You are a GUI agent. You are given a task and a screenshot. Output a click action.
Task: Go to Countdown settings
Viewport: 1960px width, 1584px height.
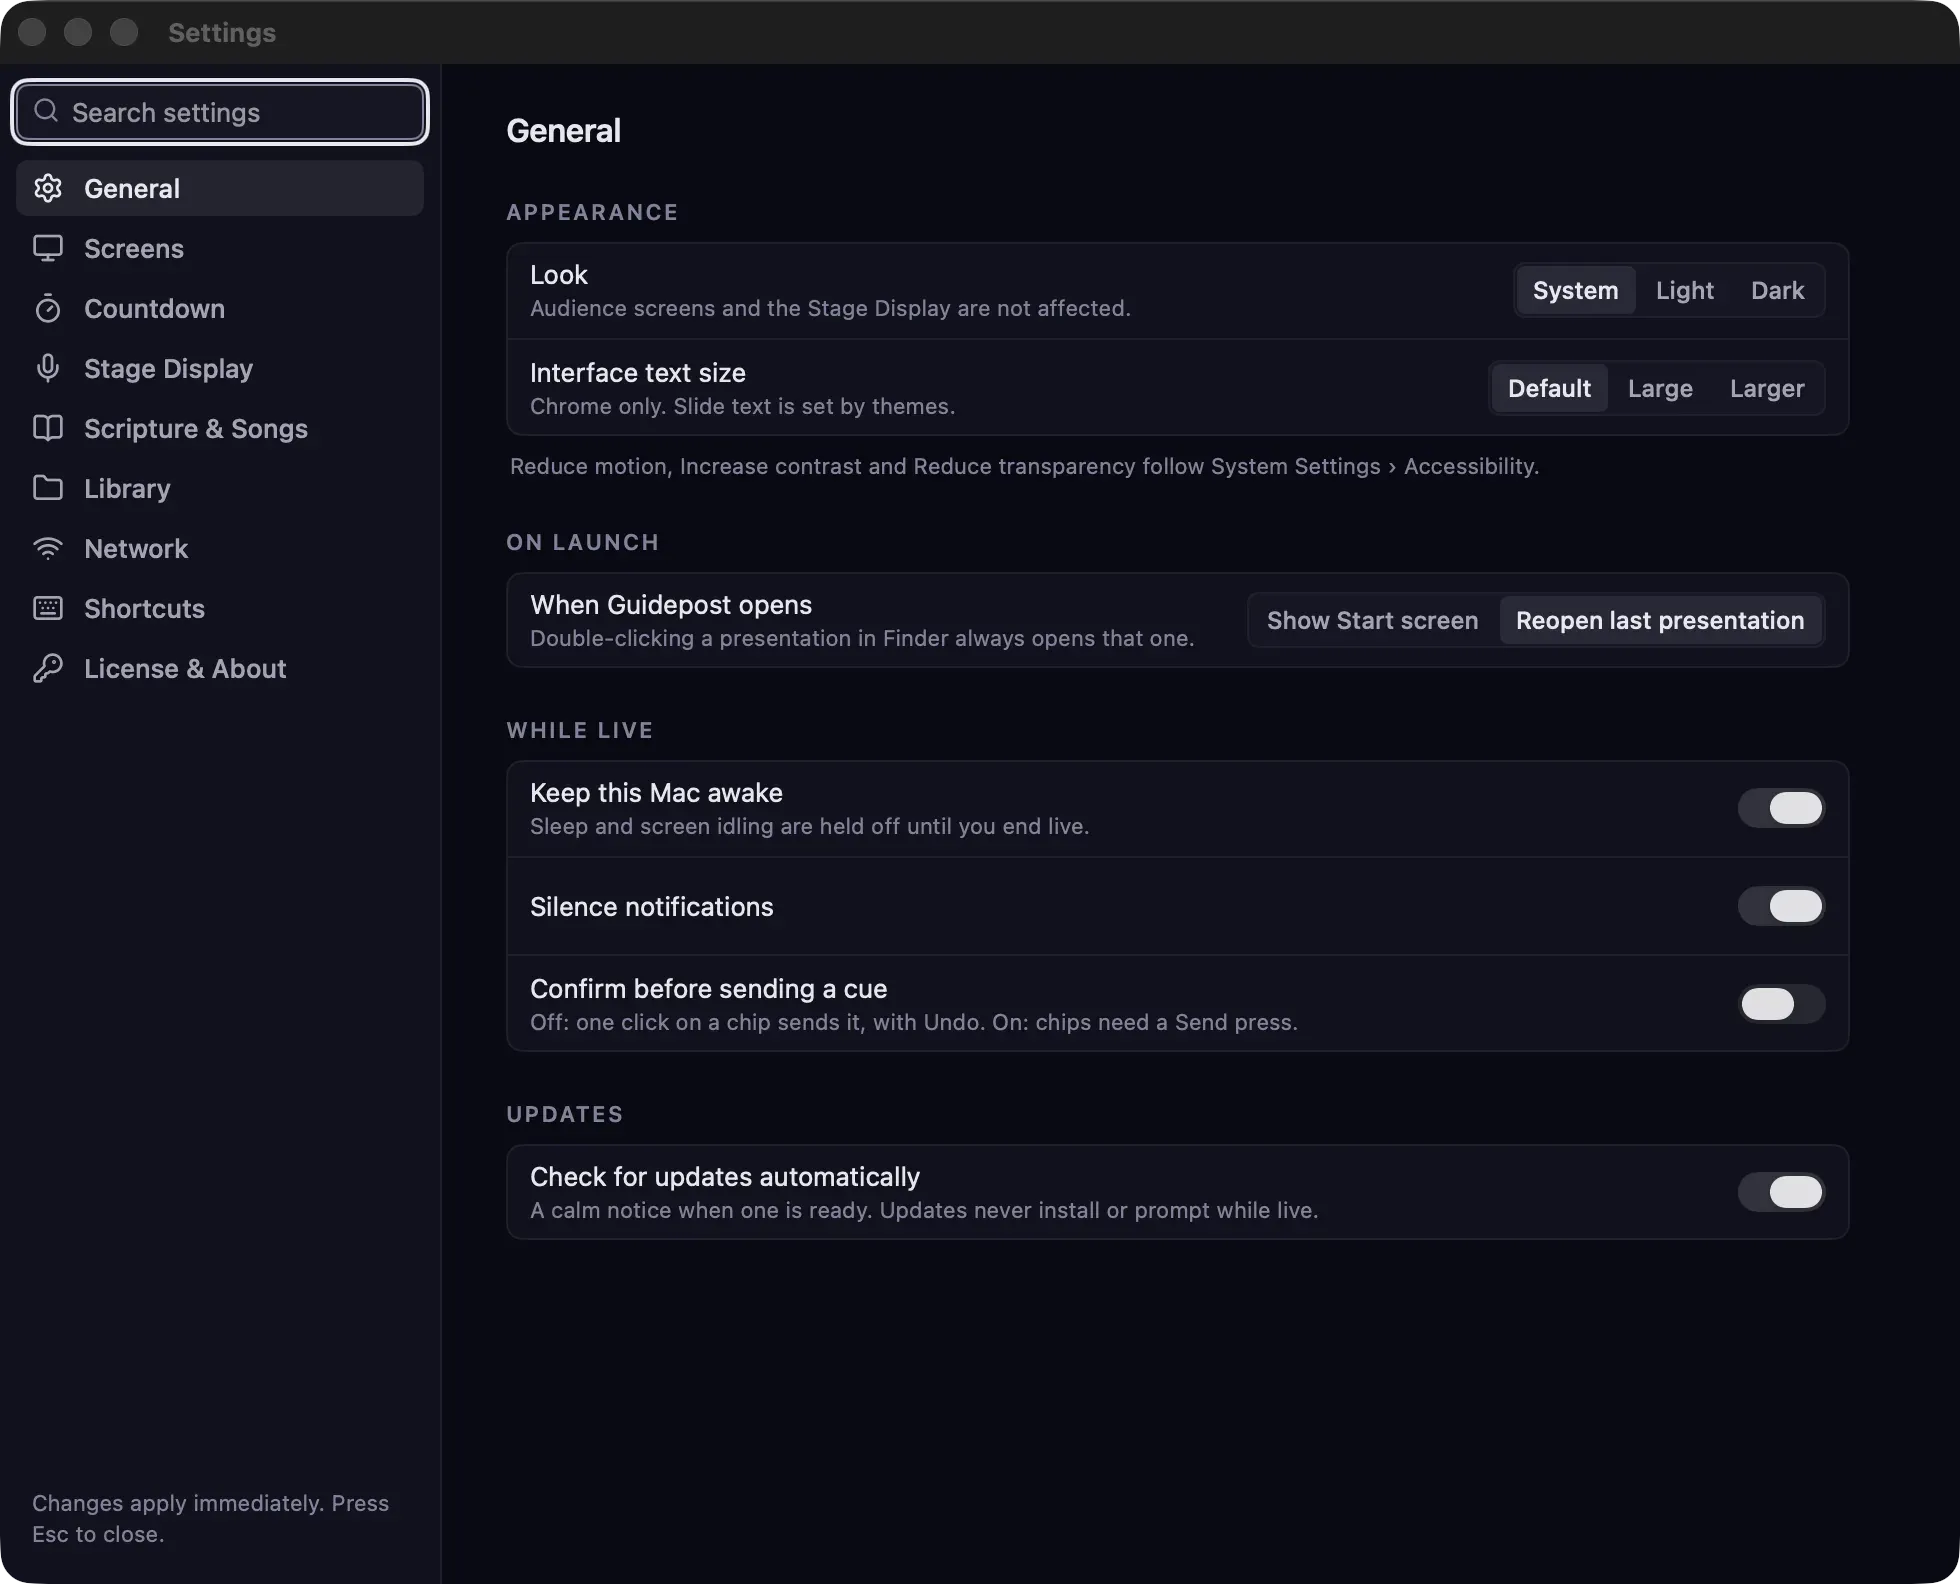coord(220,308)
